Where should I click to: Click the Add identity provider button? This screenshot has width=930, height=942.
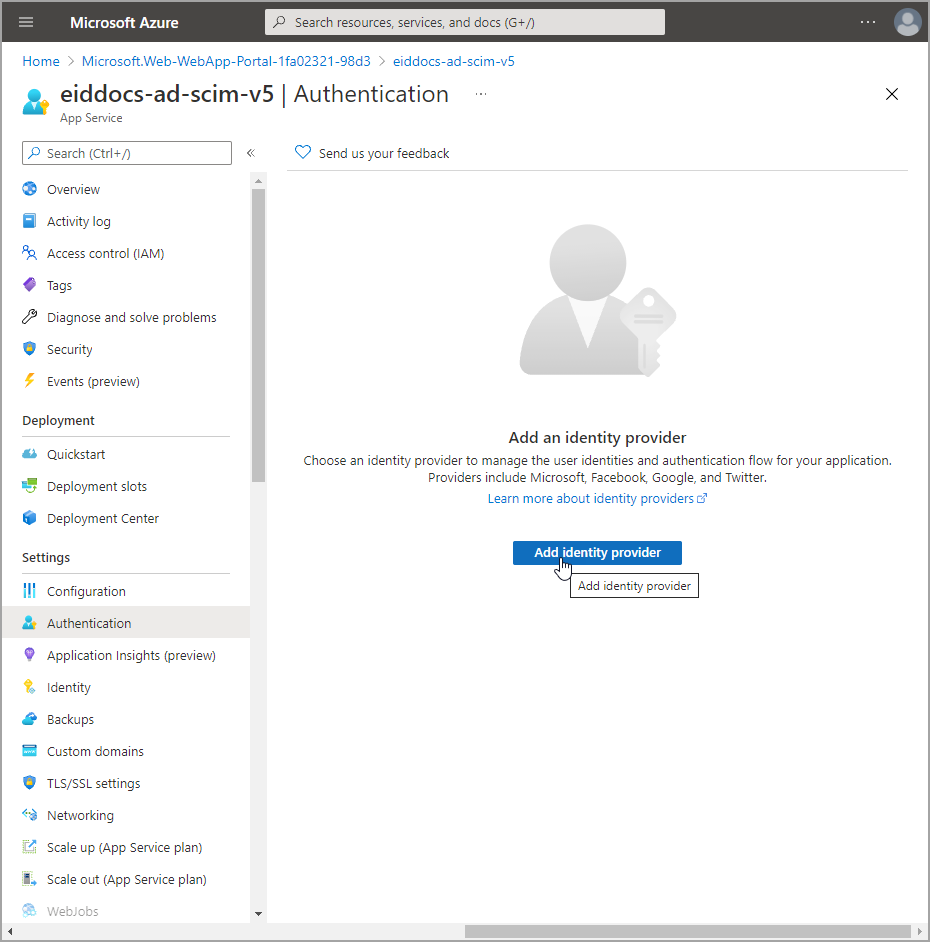click(x=597, y=553)
